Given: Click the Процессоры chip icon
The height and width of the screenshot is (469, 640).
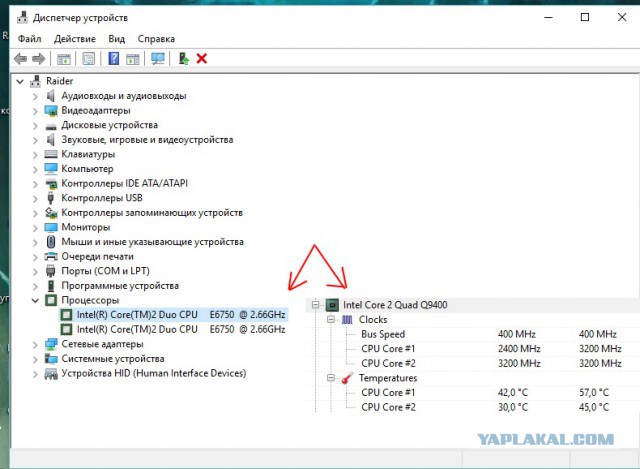Looking at the screenshot, I should pyautogui.click(x=51, y=300).
